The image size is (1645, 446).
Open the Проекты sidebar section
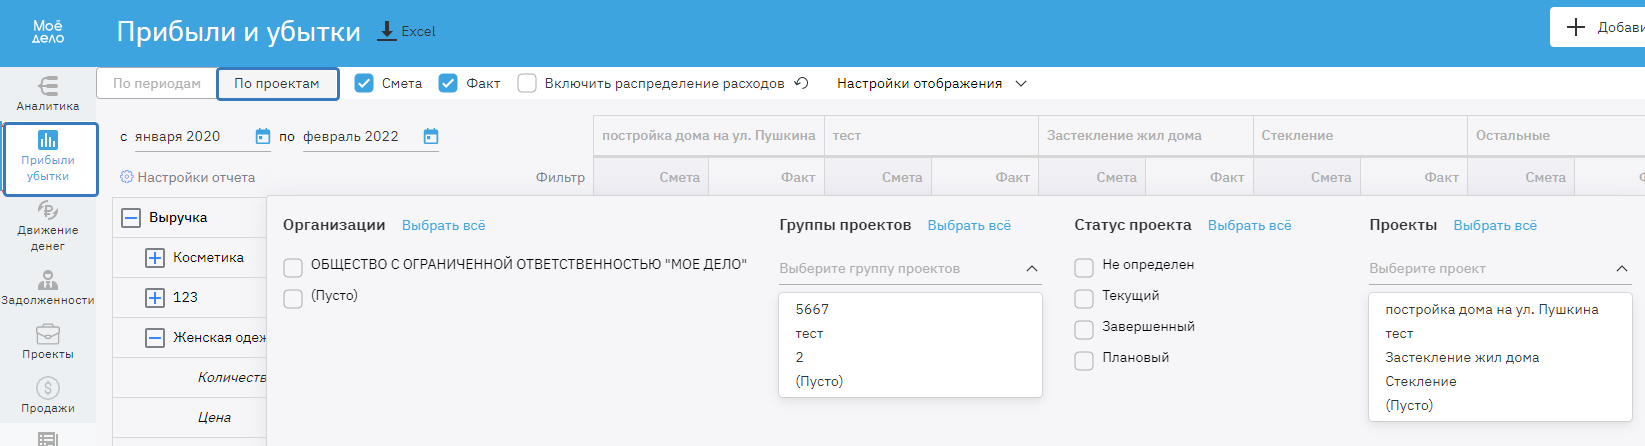[x=48, y=341]
